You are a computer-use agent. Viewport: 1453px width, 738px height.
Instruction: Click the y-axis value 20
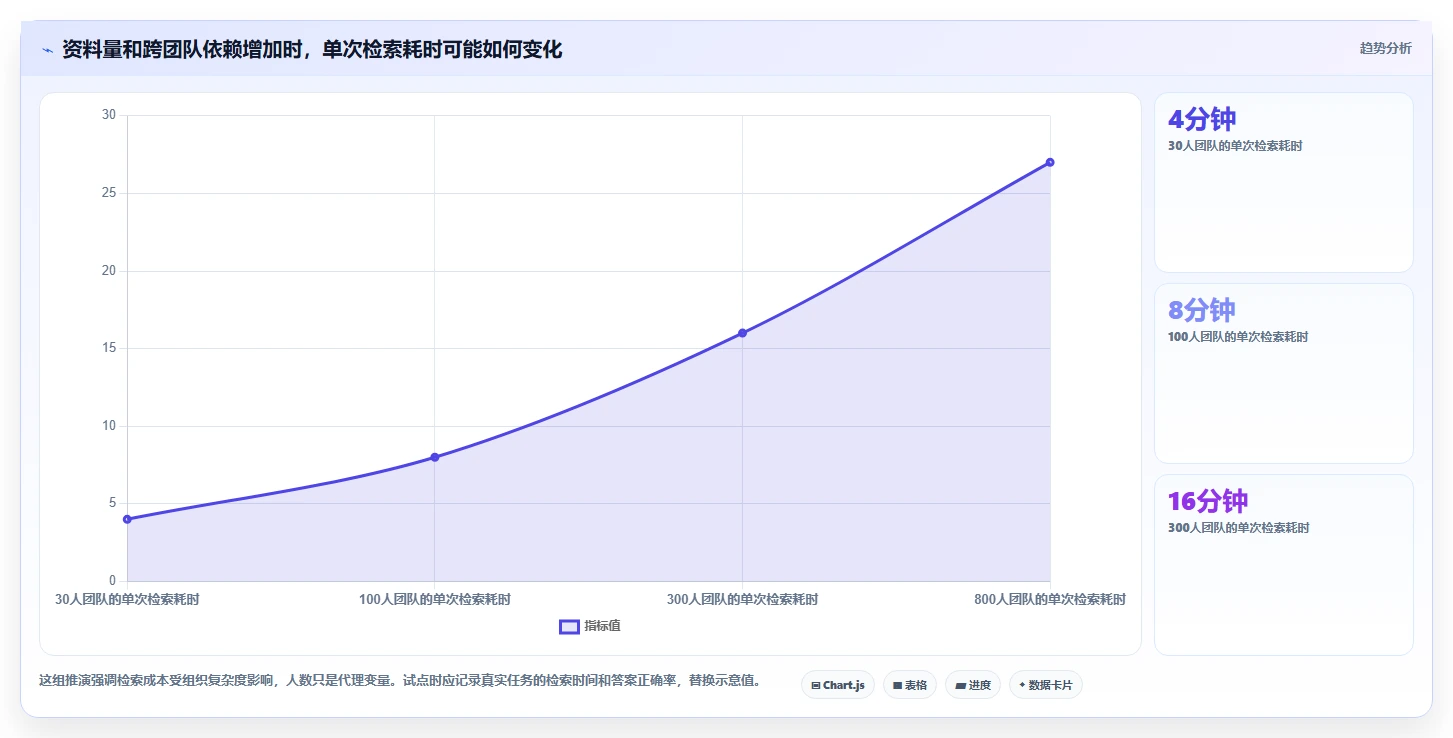point(109,270)
